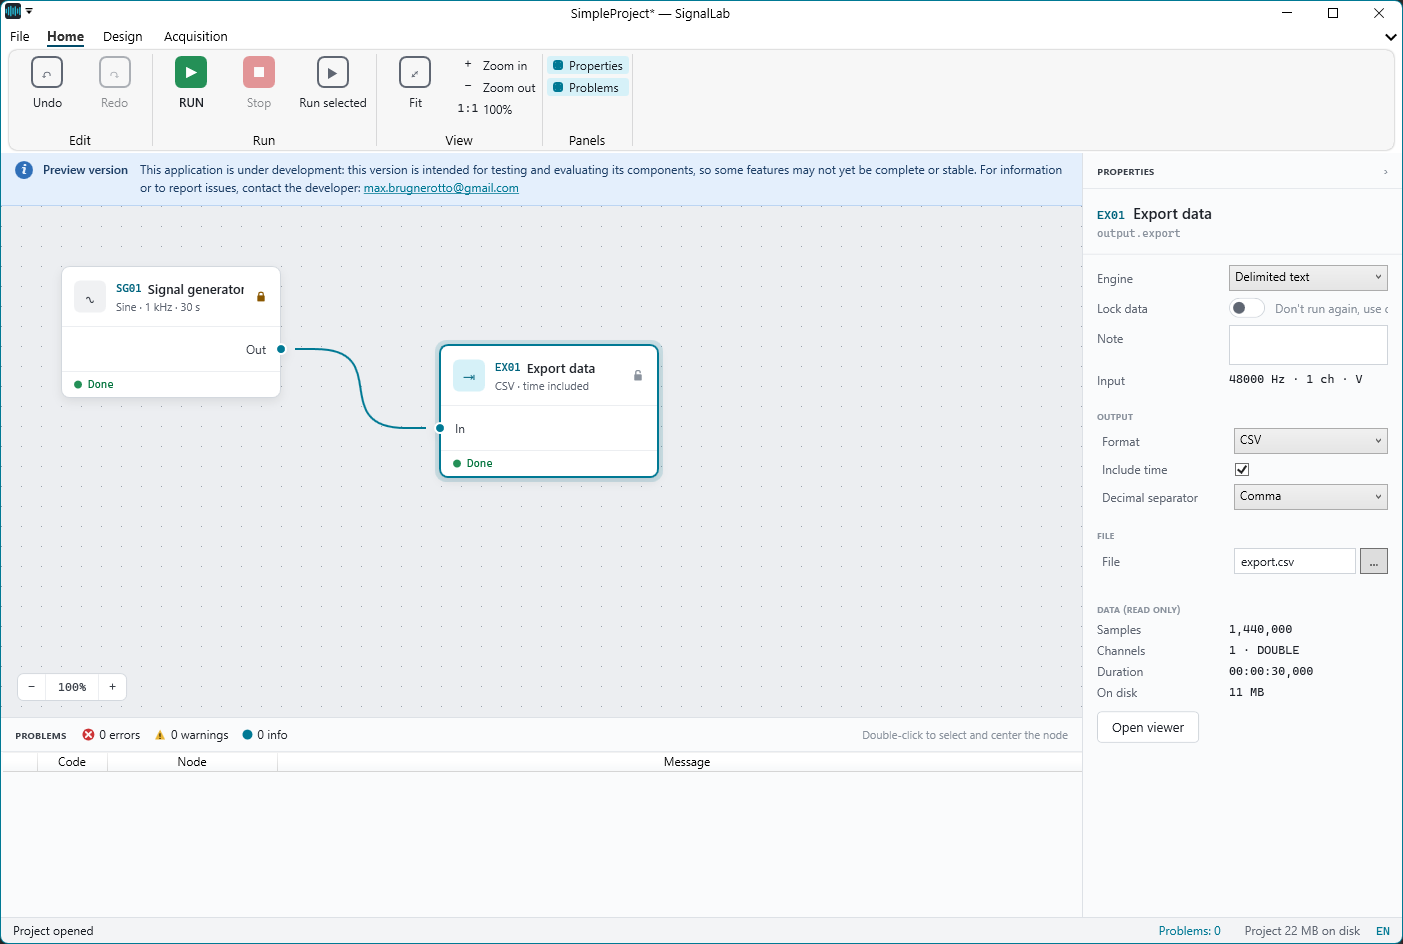Start the green RUN button
Screen dimensions: 1403x944
click(x=191, y=73)
